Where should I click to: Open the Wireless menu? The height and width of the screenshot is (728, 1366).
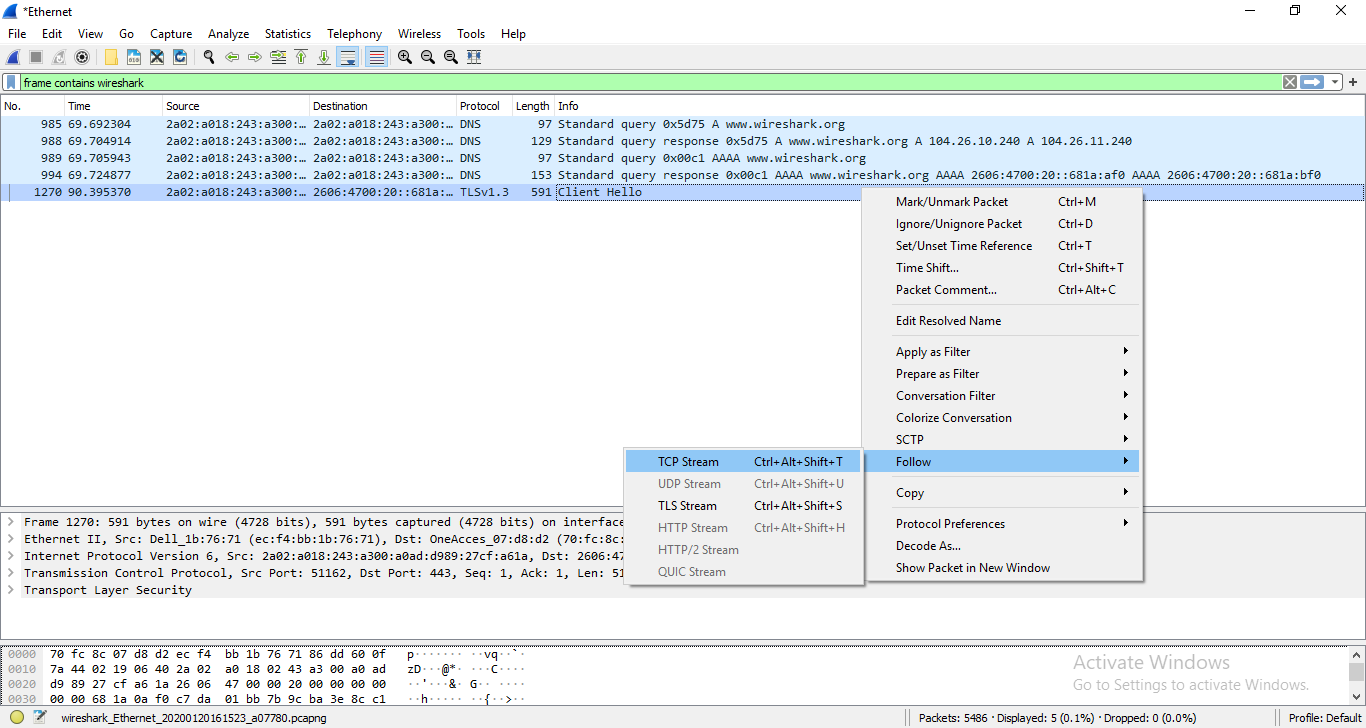(419, 33)
